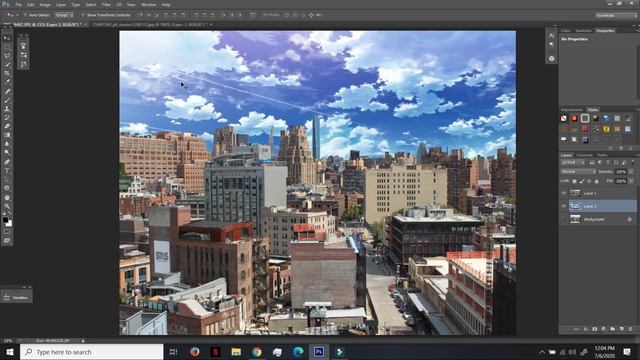Screen dimensions: 640x360
Task: Switch to the Swatches tab
Action: tap(583, 31)
